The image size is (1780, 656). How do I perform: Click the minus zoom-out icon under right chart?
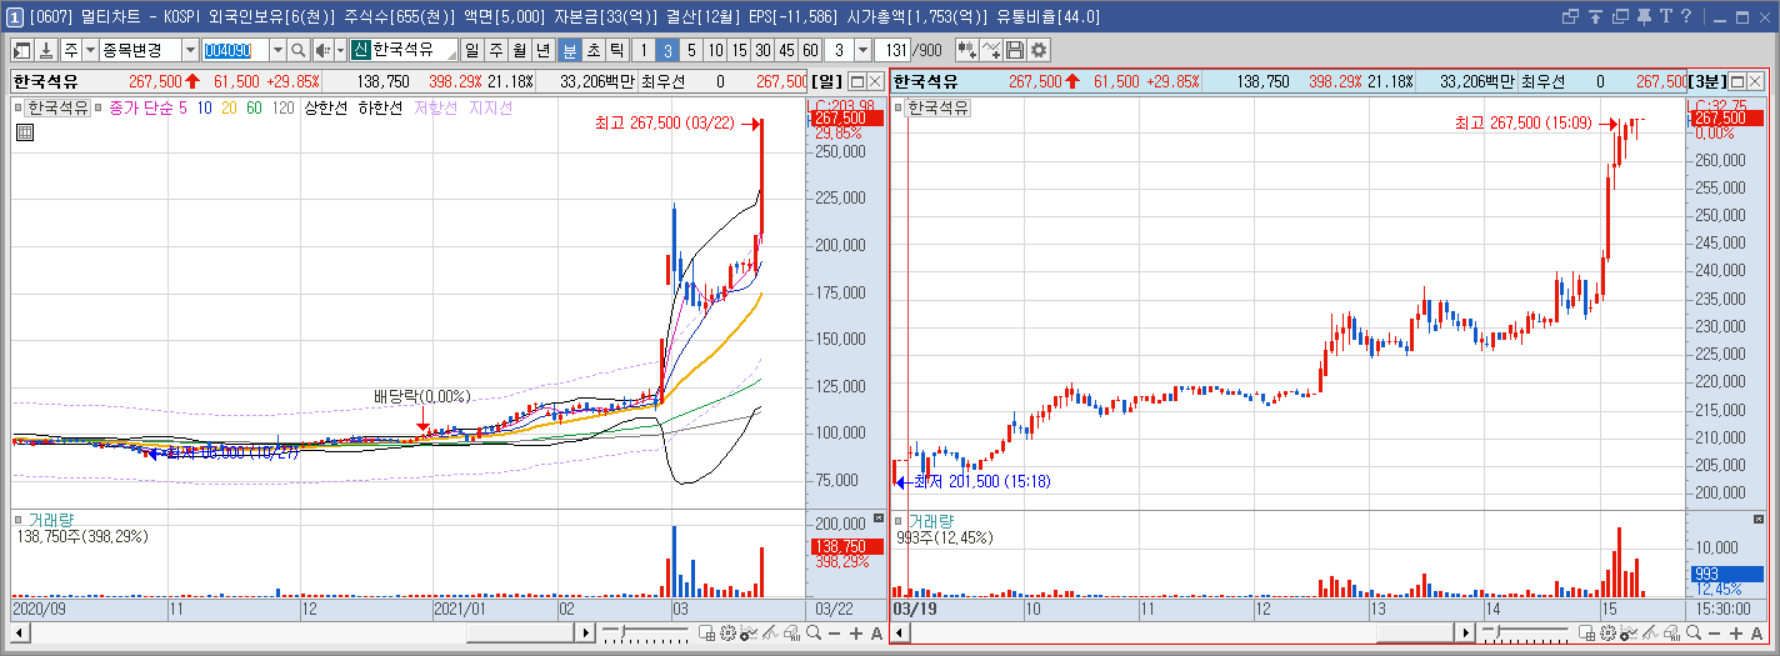tap(1714, 633)
